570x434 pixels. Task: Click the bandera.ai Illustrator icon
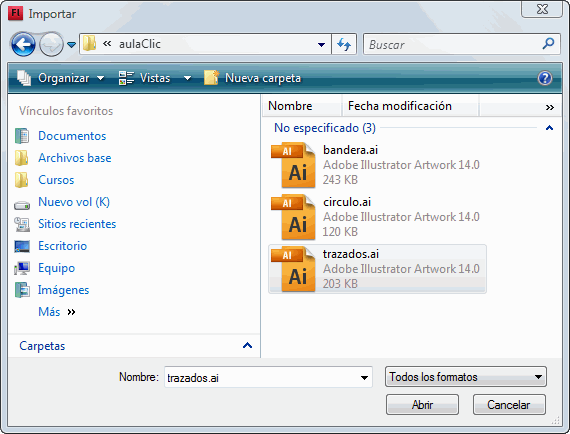293,165
